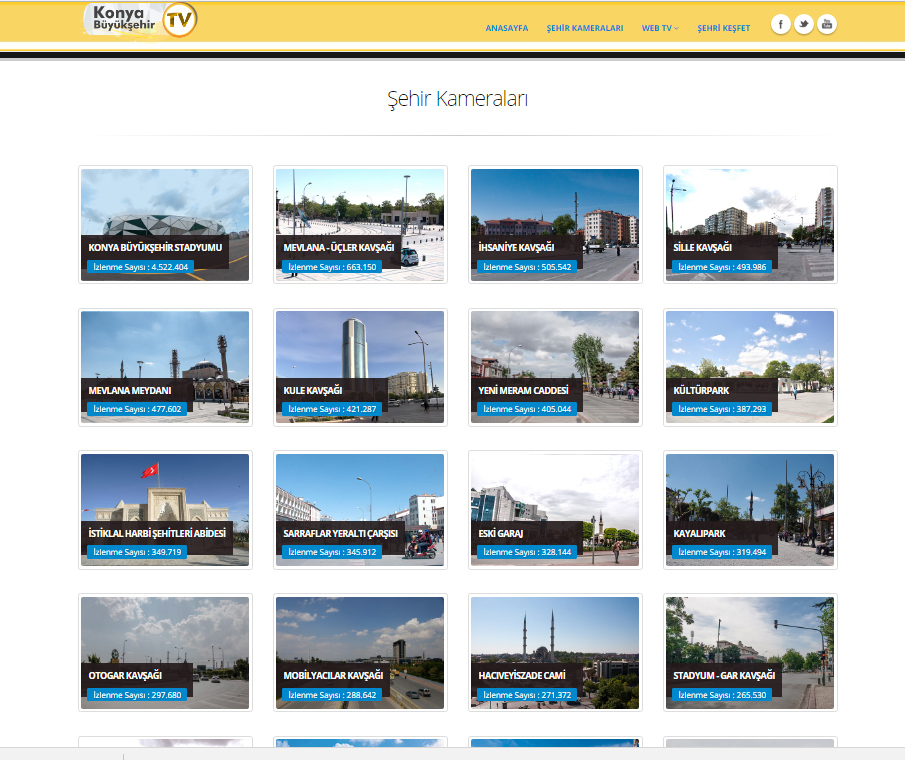View the Kayalıpark camera feed

coord(750,510)
